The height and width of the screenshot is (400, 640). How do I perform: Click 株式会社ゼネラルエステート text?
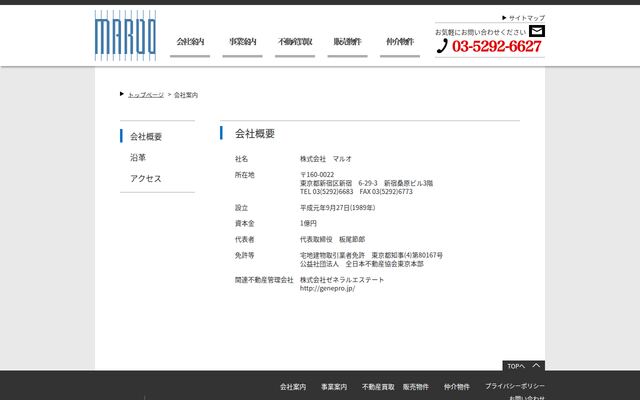342,280
